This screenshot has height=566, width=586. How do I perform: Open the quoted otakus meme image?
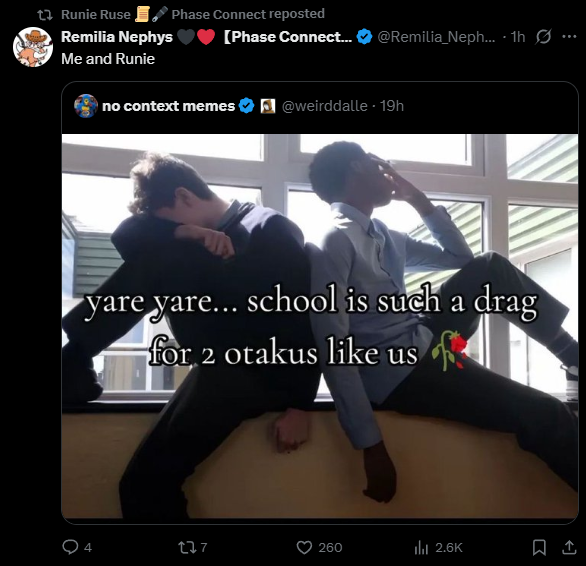320,326
